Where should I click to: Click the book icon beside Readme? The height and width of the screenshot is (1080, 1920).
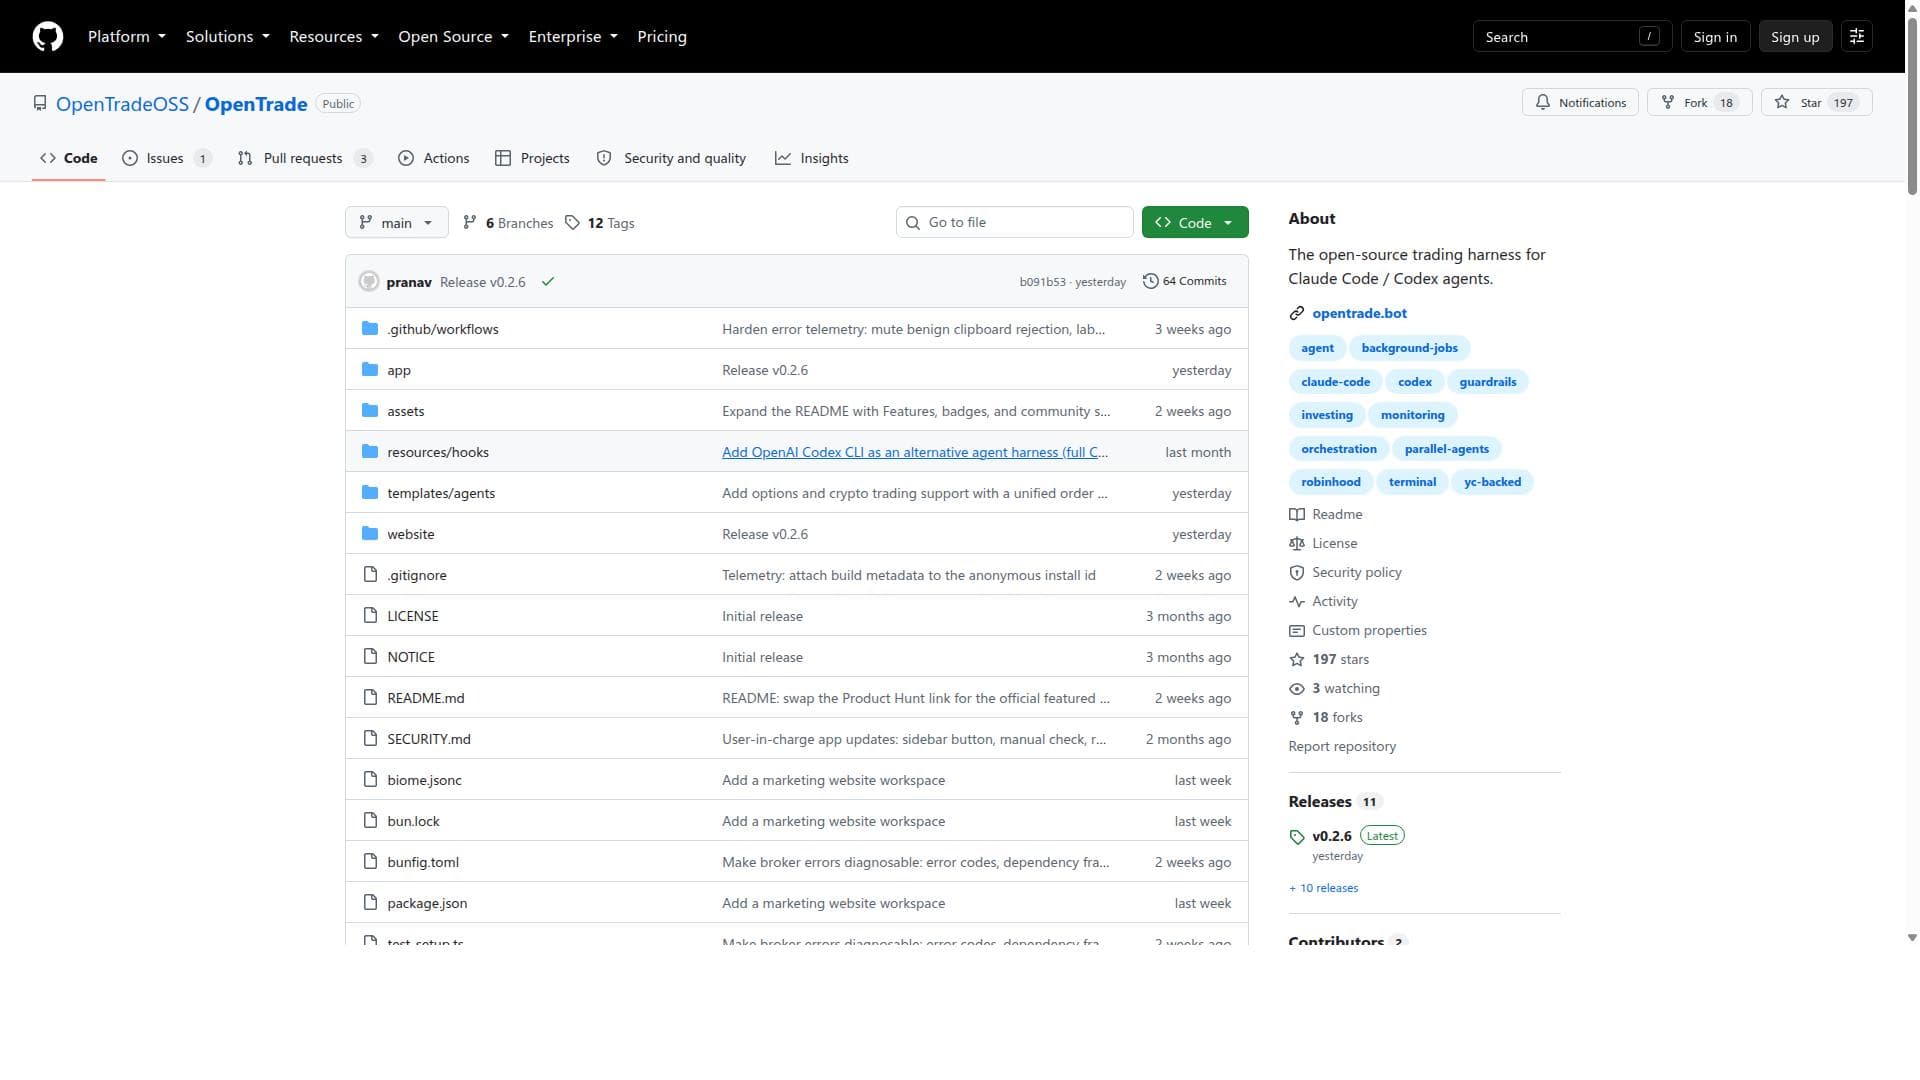[x=1297, y=515]
